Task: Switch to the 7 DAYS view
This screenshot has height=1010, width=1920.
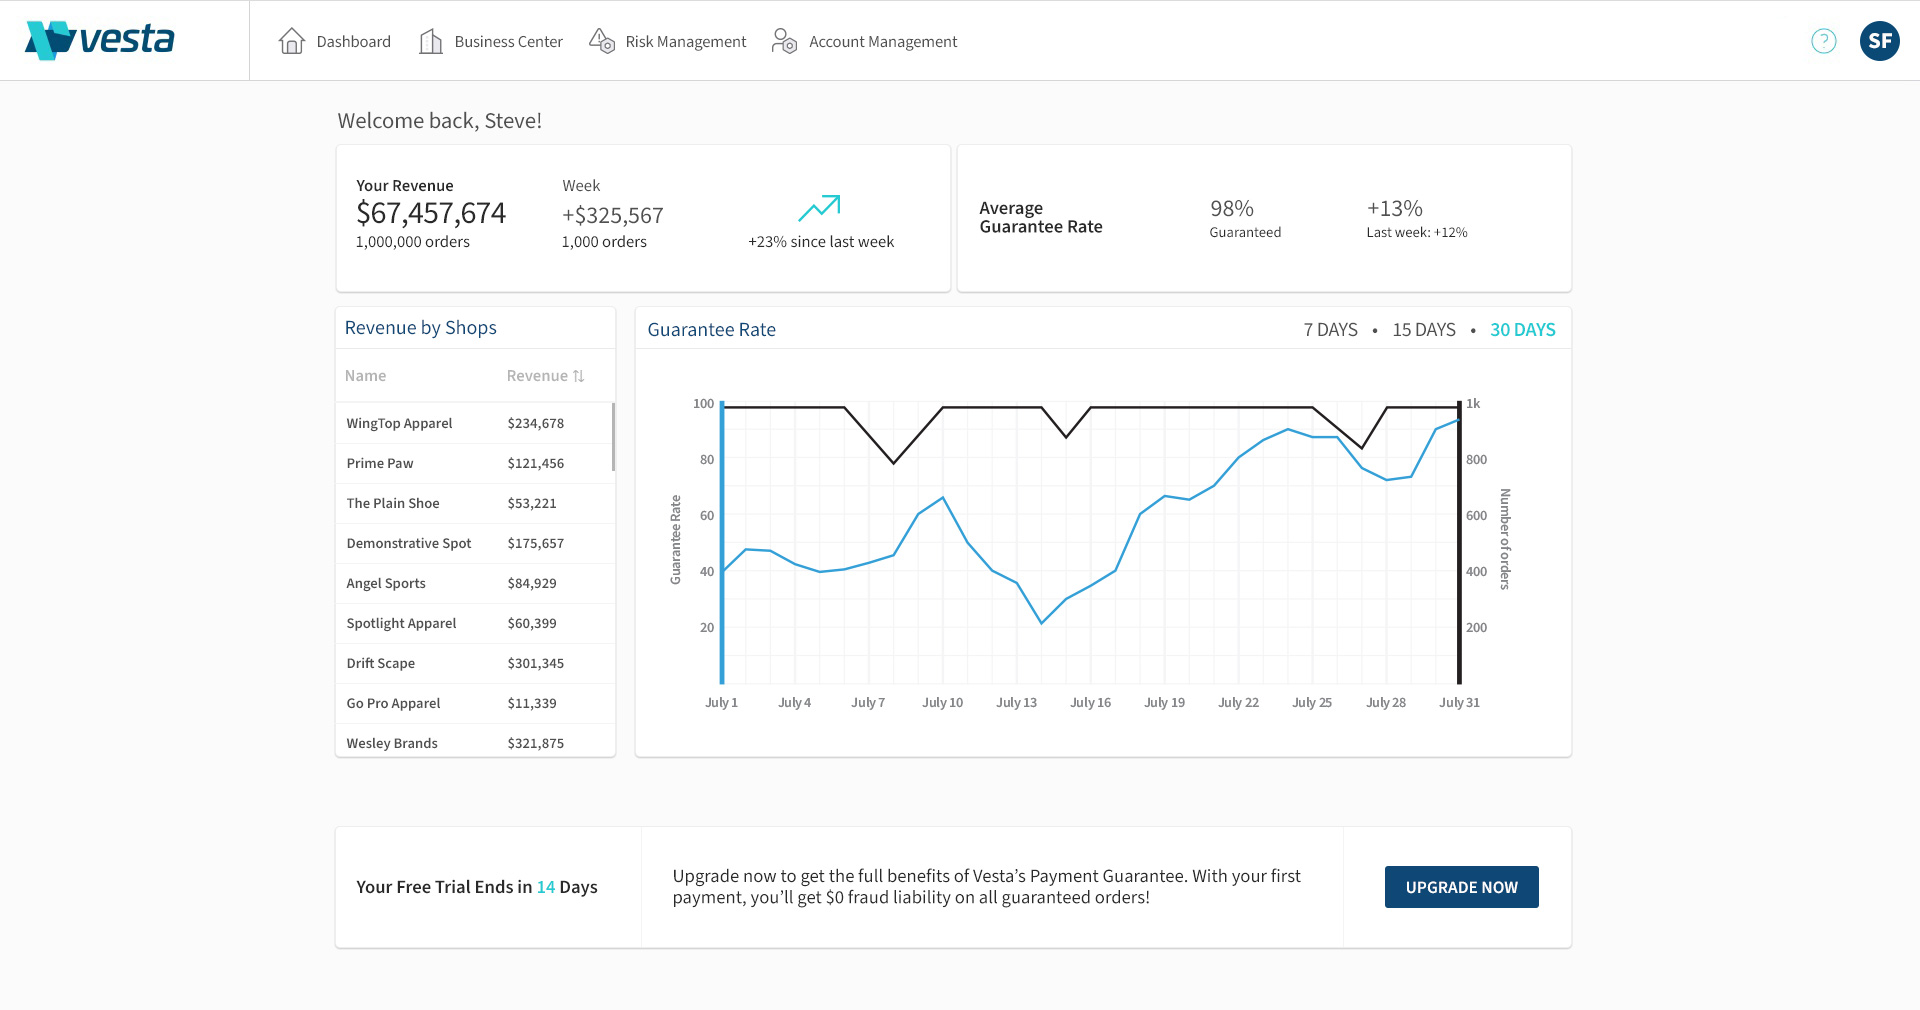Action: click(1330, 329)
